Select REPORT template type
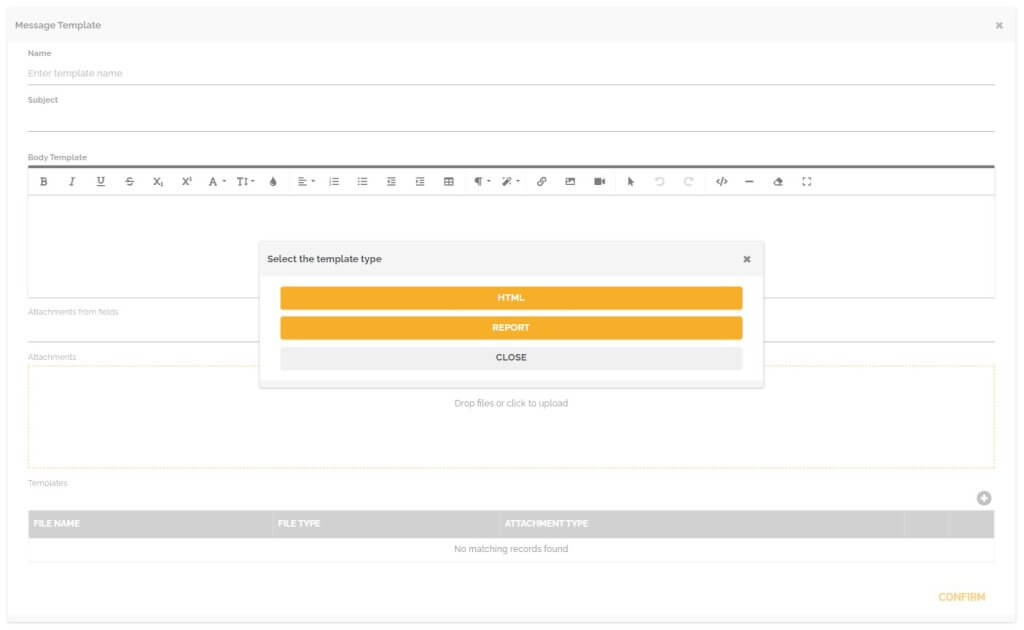Screen dimensions: 1024x630 pyautogui.click(x=511, y=327)
